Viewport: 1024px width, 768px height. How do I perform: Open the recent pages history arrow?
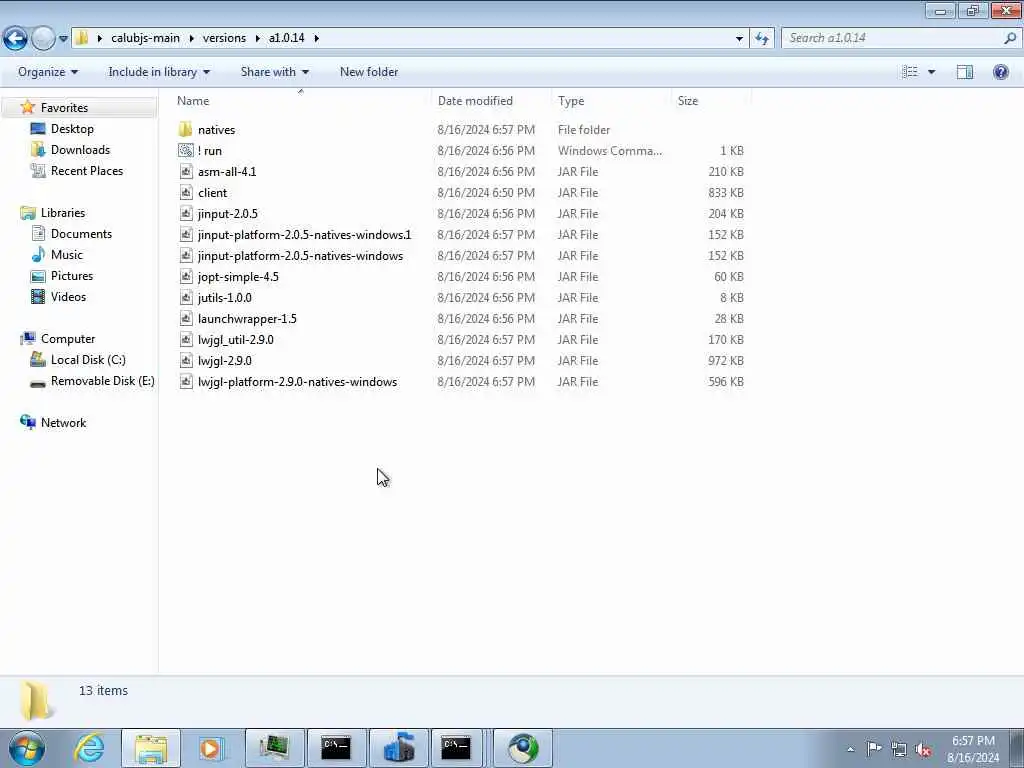coord(63,39)
